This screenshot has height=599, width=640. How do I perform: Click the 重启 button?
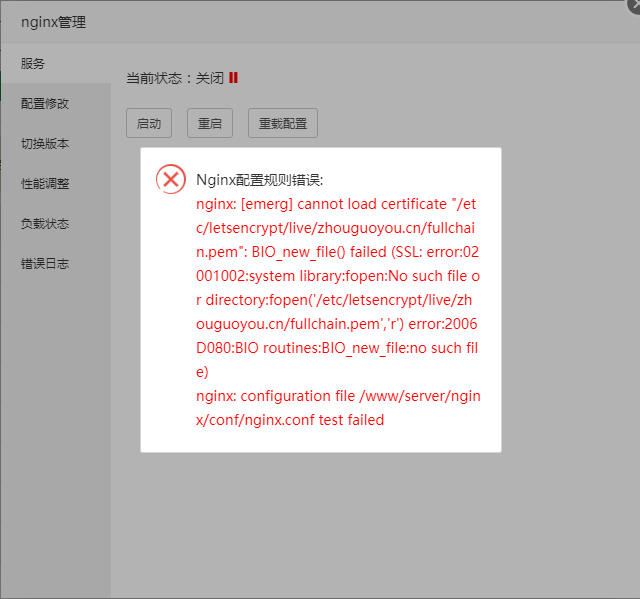pos(210,123)
